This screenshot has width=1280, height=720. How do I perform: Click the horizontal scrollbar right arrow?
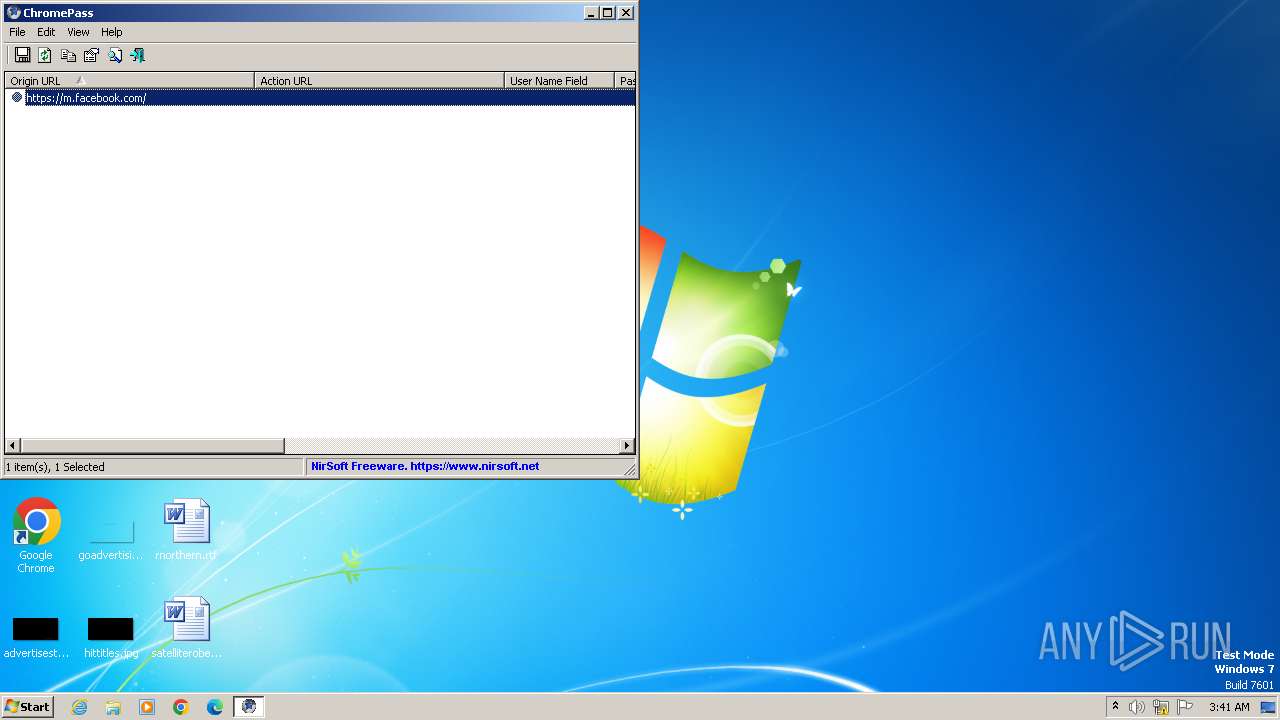(627, 446)
